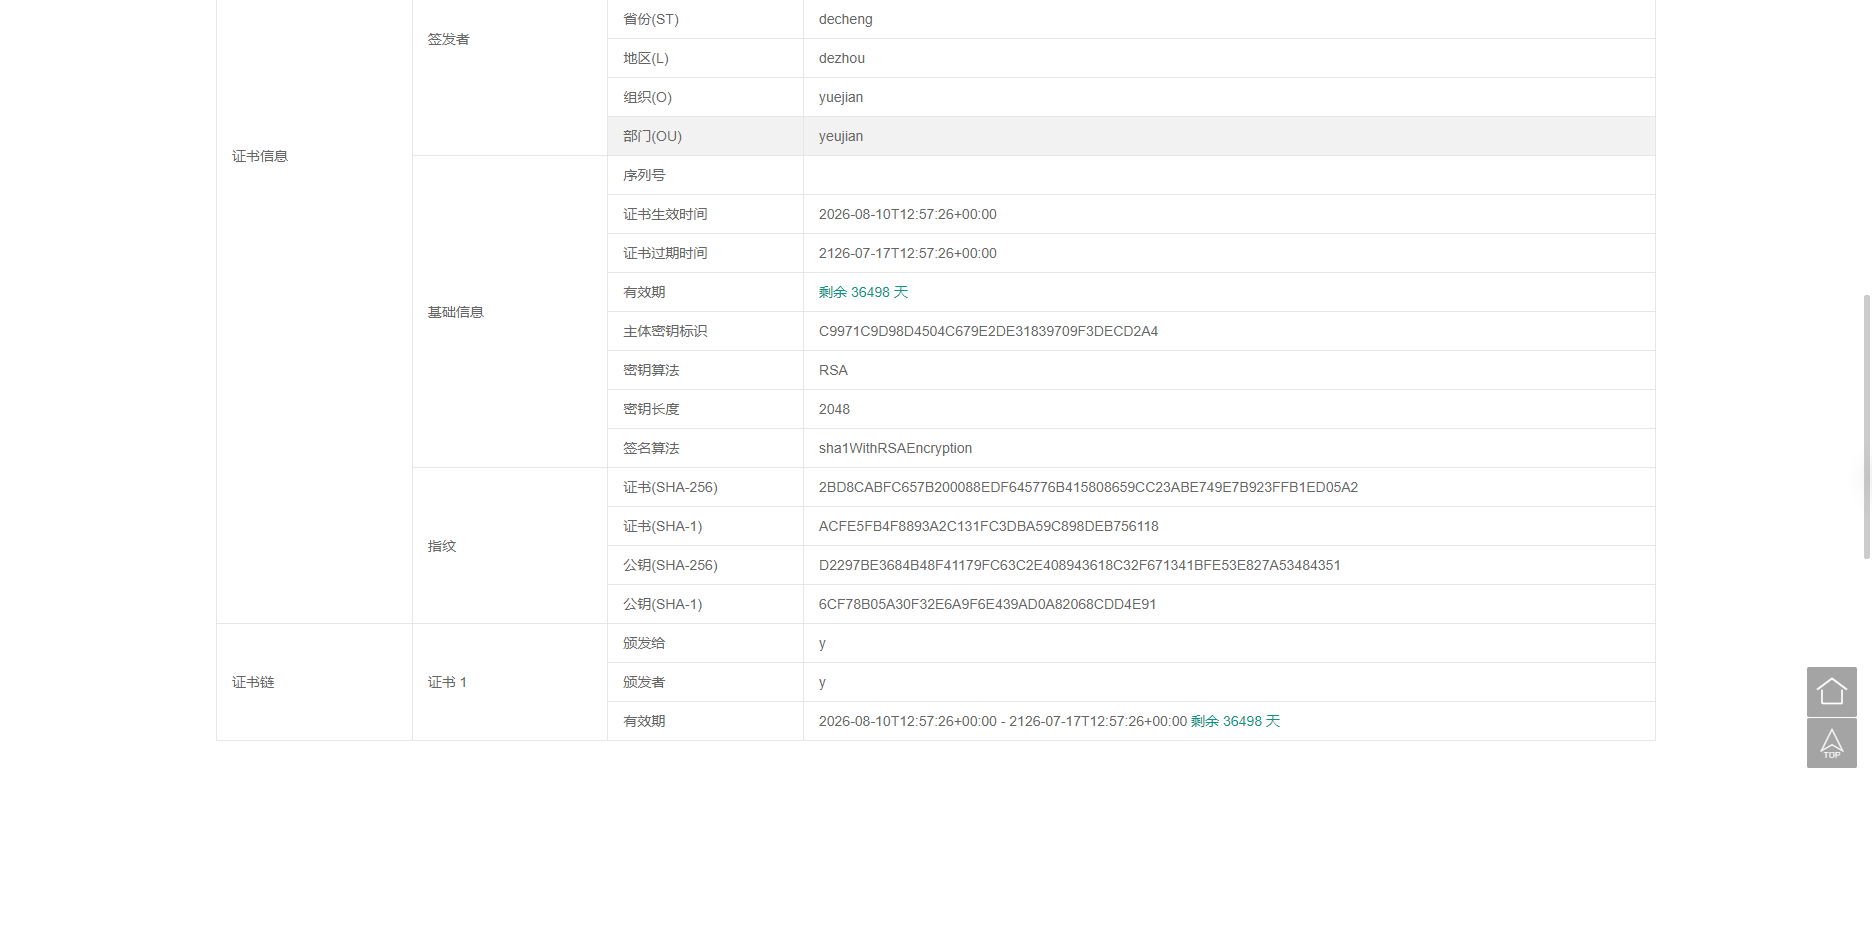Image resolution: width=1872 pixels, height=929 pixels.
Task: Click the 颁发者 label
Action: [644, 682]
